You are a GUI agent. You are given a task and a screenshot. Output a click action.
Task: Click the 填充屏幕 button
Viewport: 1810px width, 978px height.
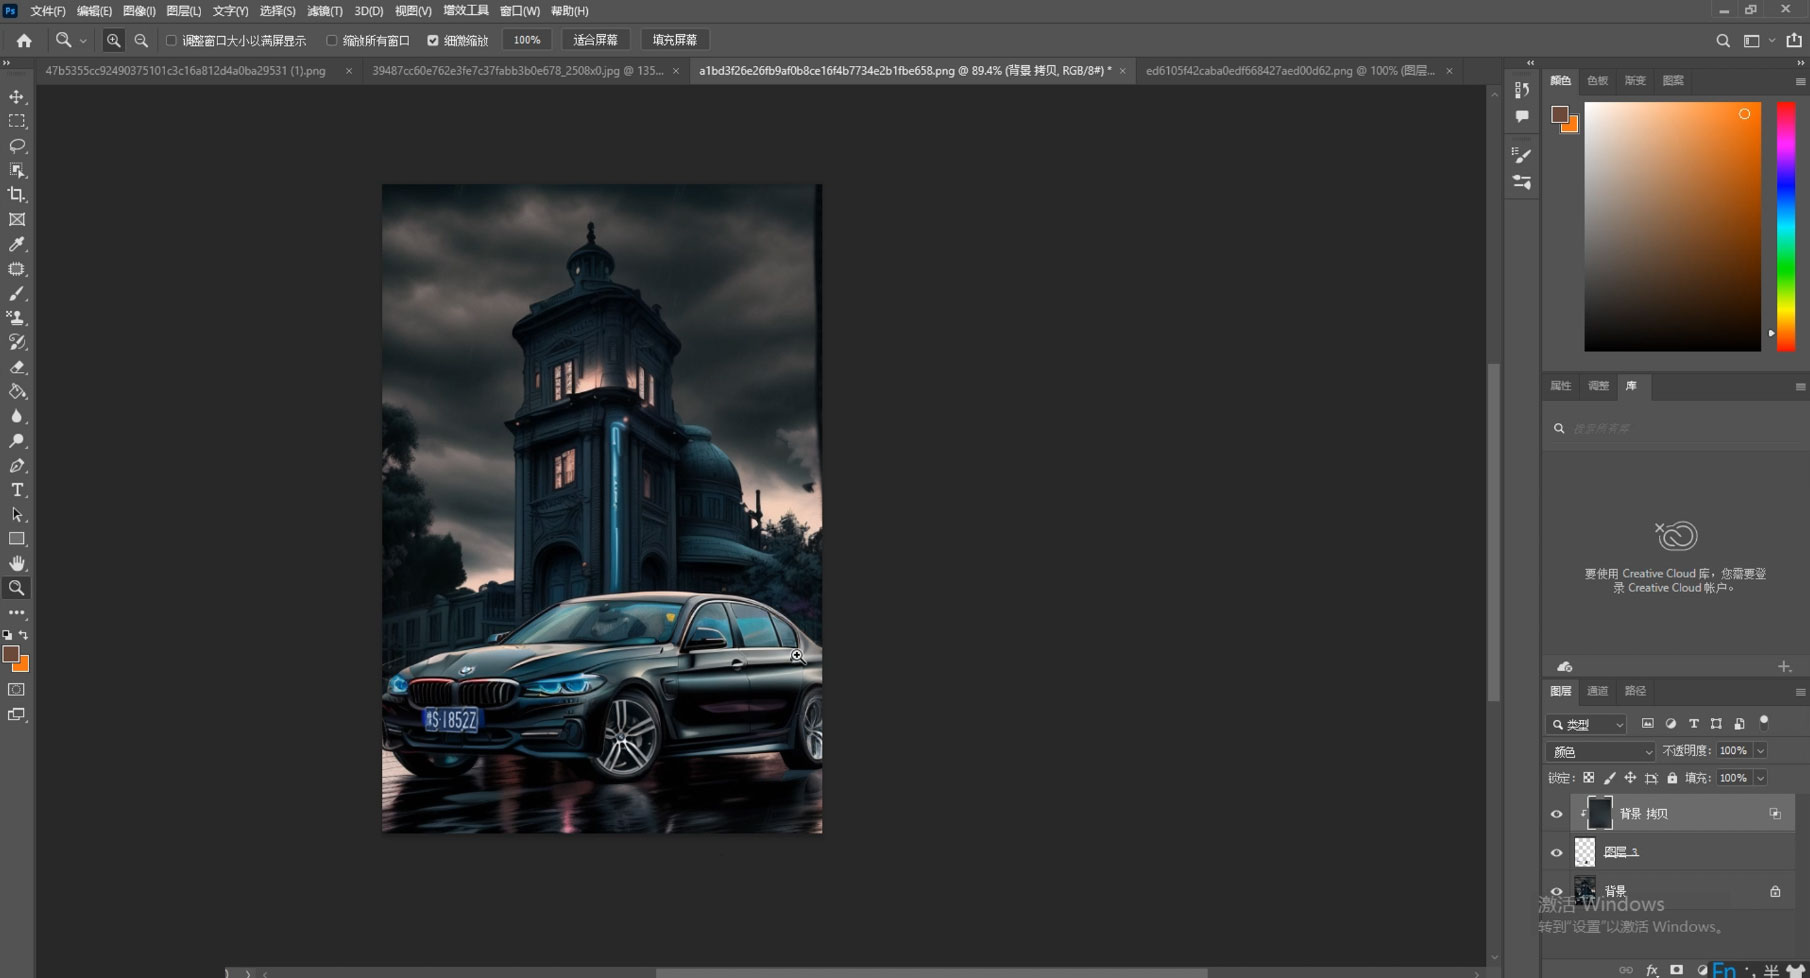[675, 40]
